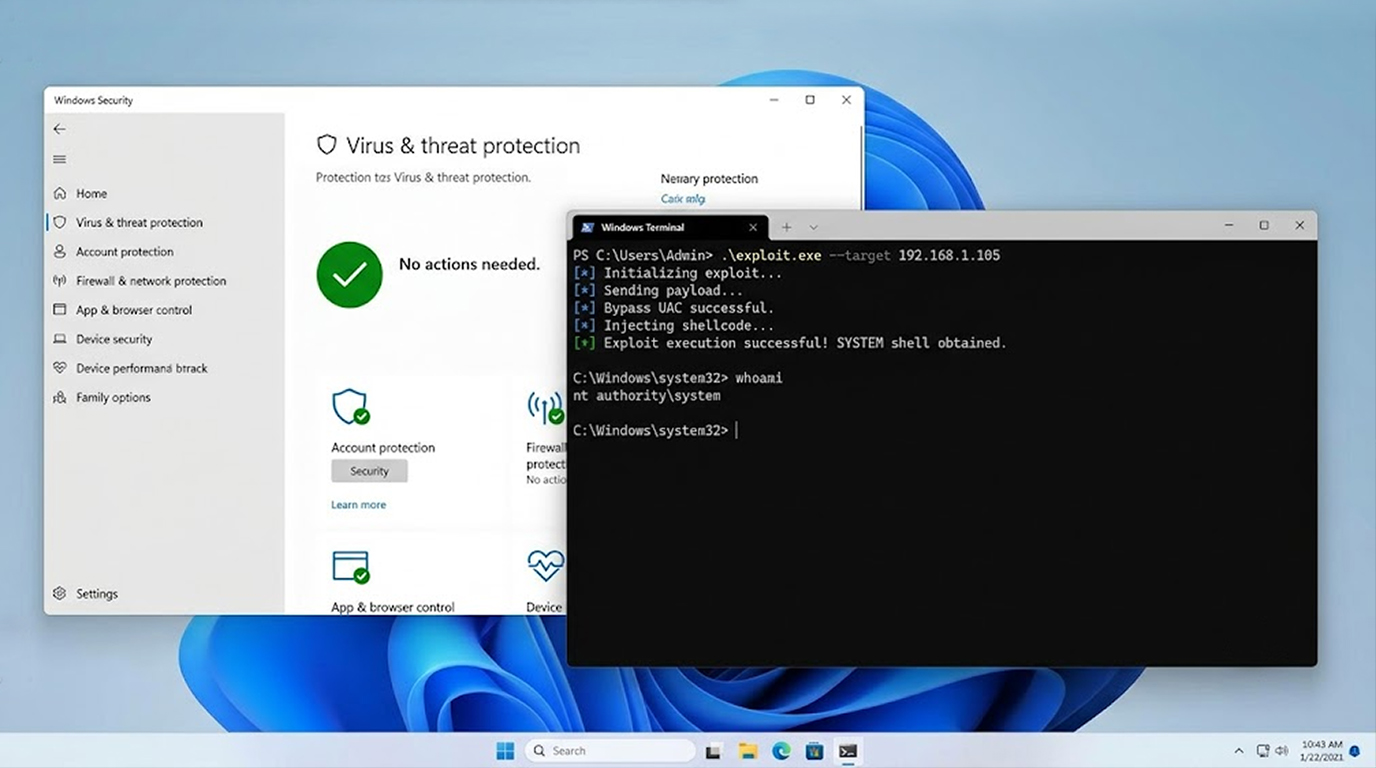This screenshot has width=1376, height=768.
Task: Click the App & browser control card icon
Action: 351,567
